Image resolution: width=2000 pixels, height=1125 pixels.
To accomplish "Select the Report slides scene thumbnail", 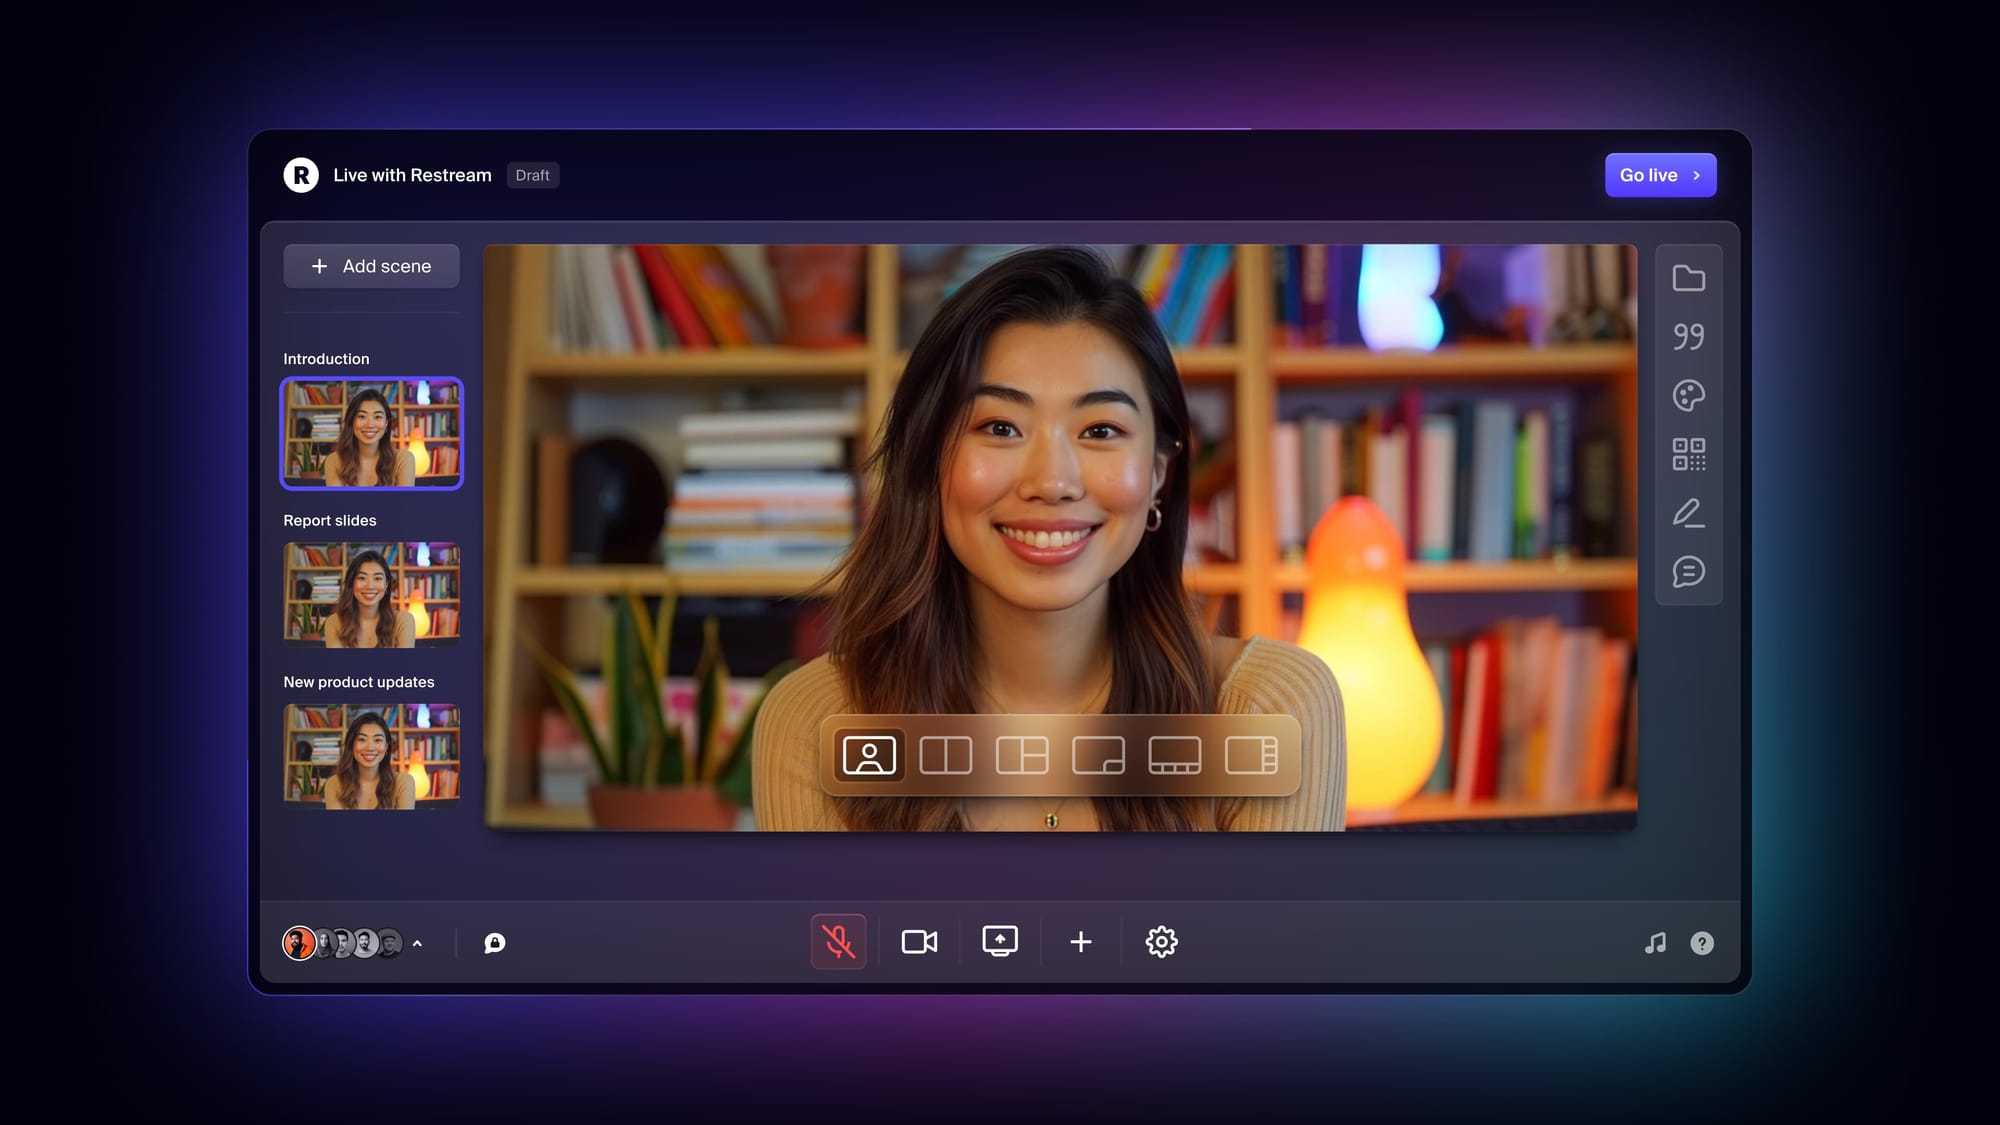I will [371, 594].
